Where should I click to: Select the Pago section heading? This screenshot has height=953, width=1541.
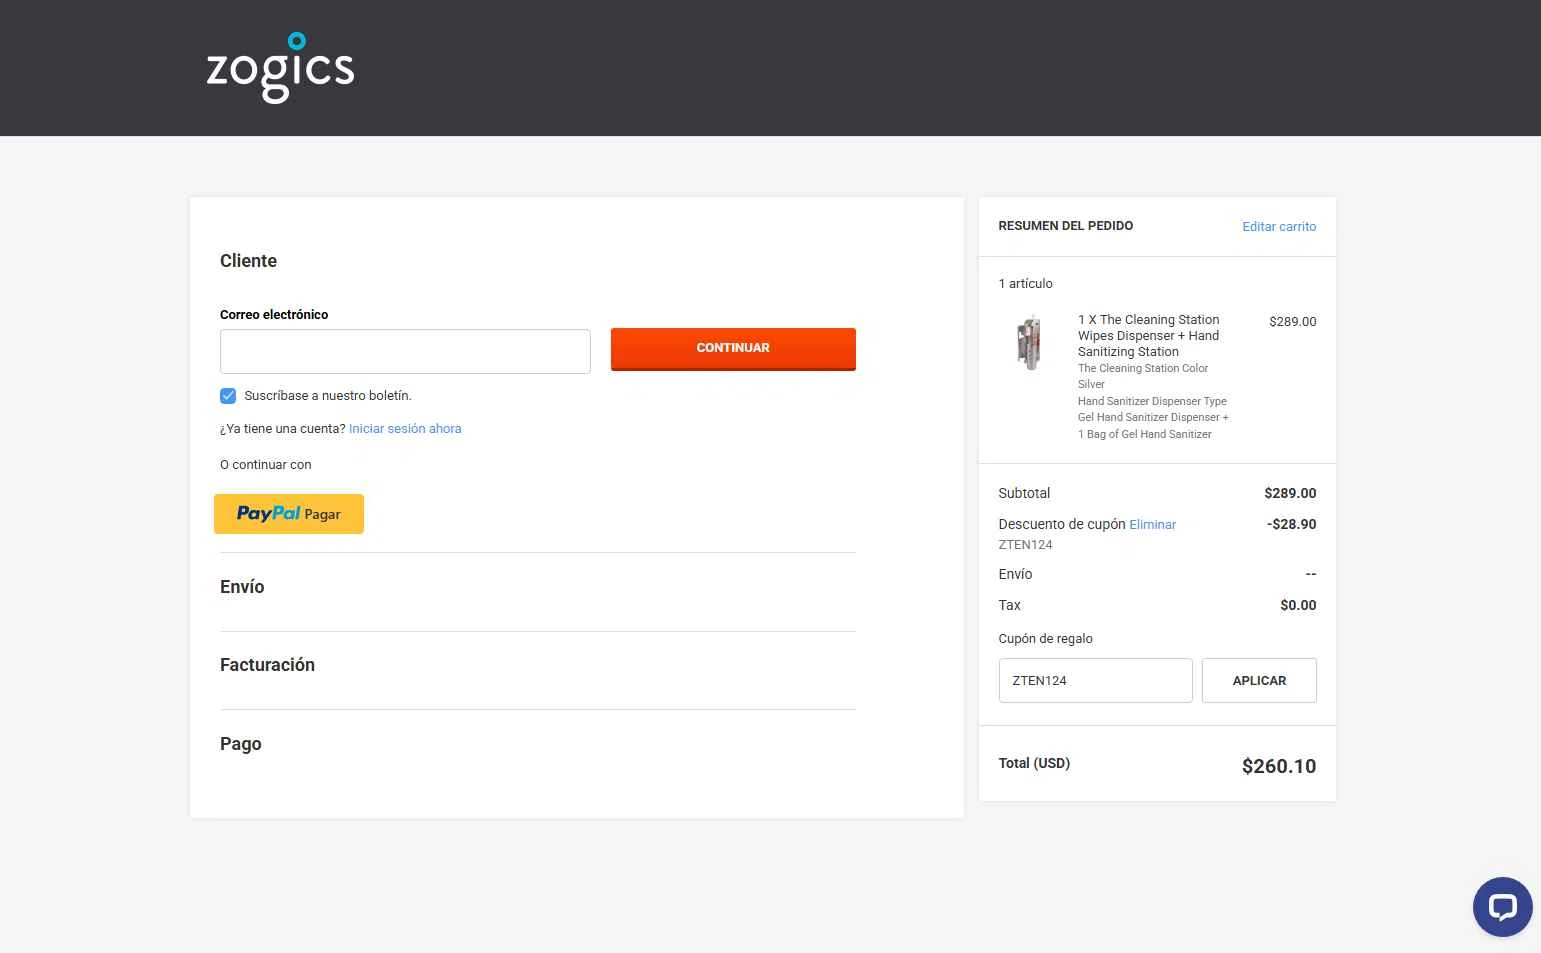coord(240,744)
